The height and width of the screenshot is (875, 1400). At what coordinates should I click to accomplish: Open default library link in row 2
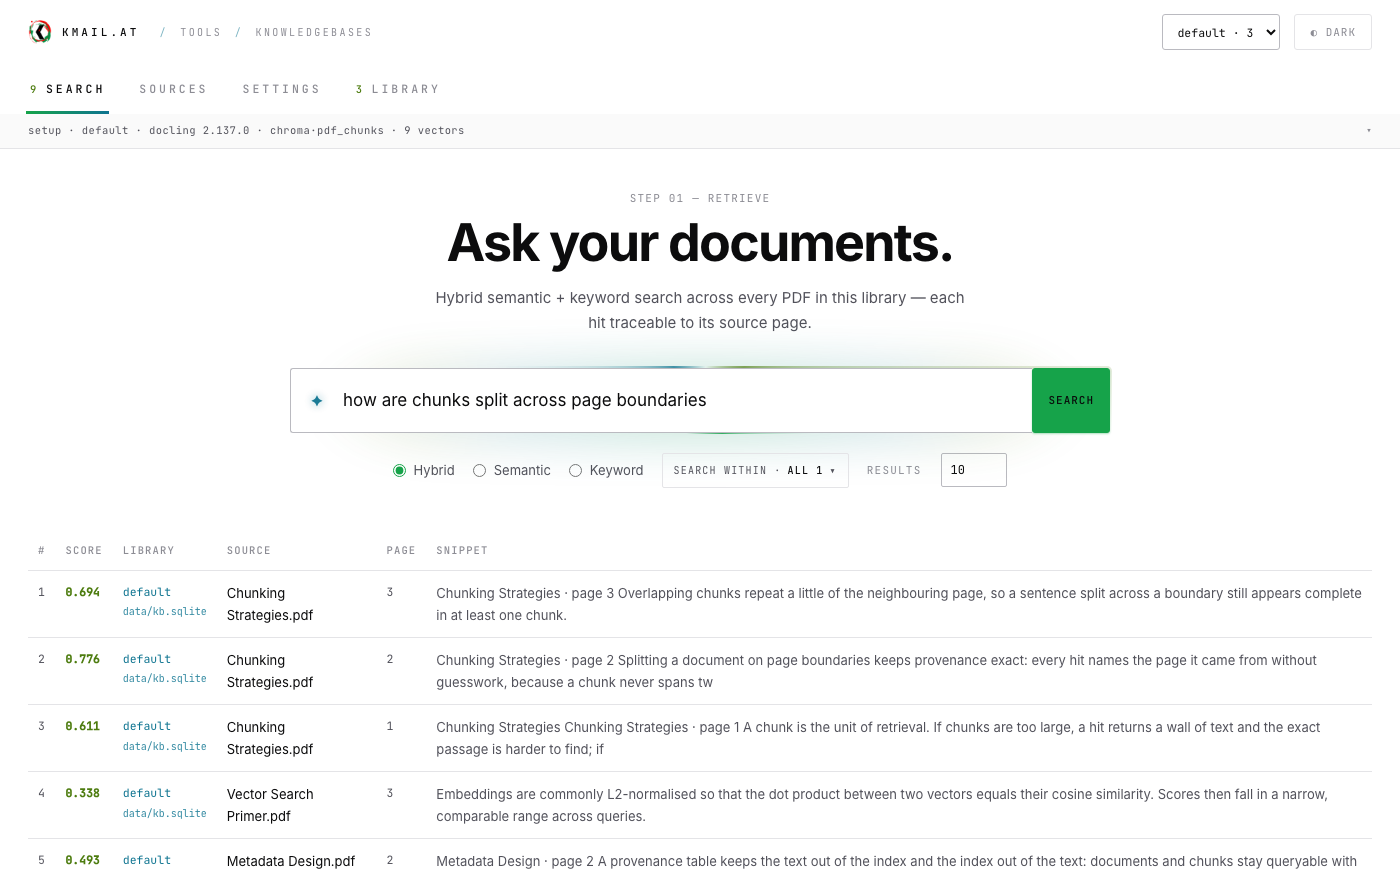pyautogui.click(x=147, y=659)
